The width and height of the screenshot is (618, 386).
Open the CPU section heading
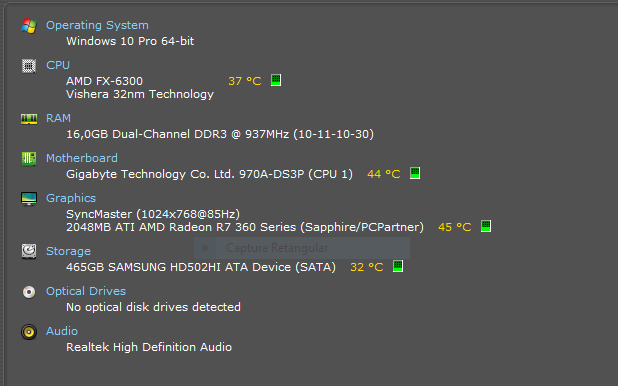(58, 65)
